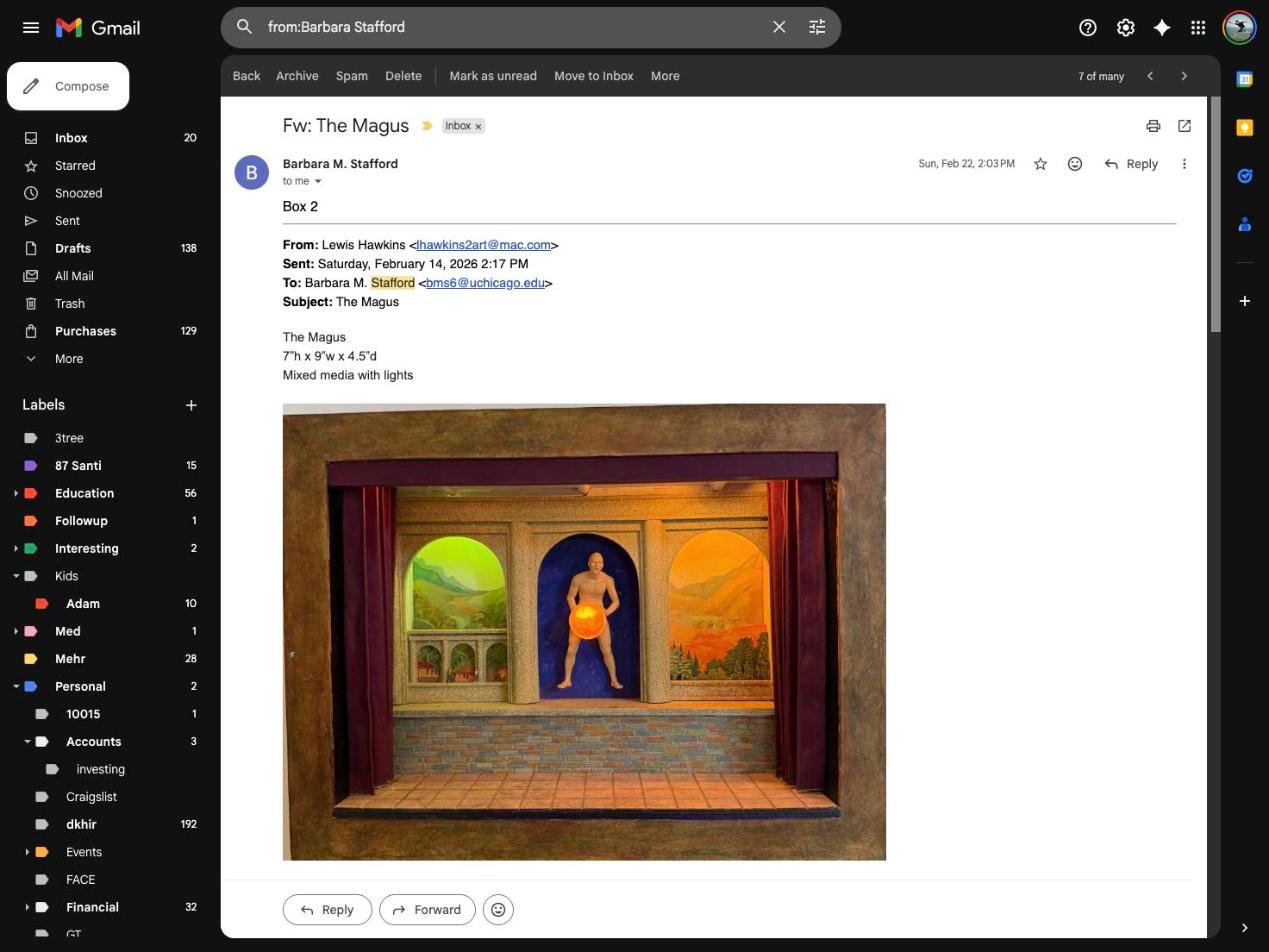Toggle importance marker next to subject
The image size is (1269, 952).
point(427,126)
